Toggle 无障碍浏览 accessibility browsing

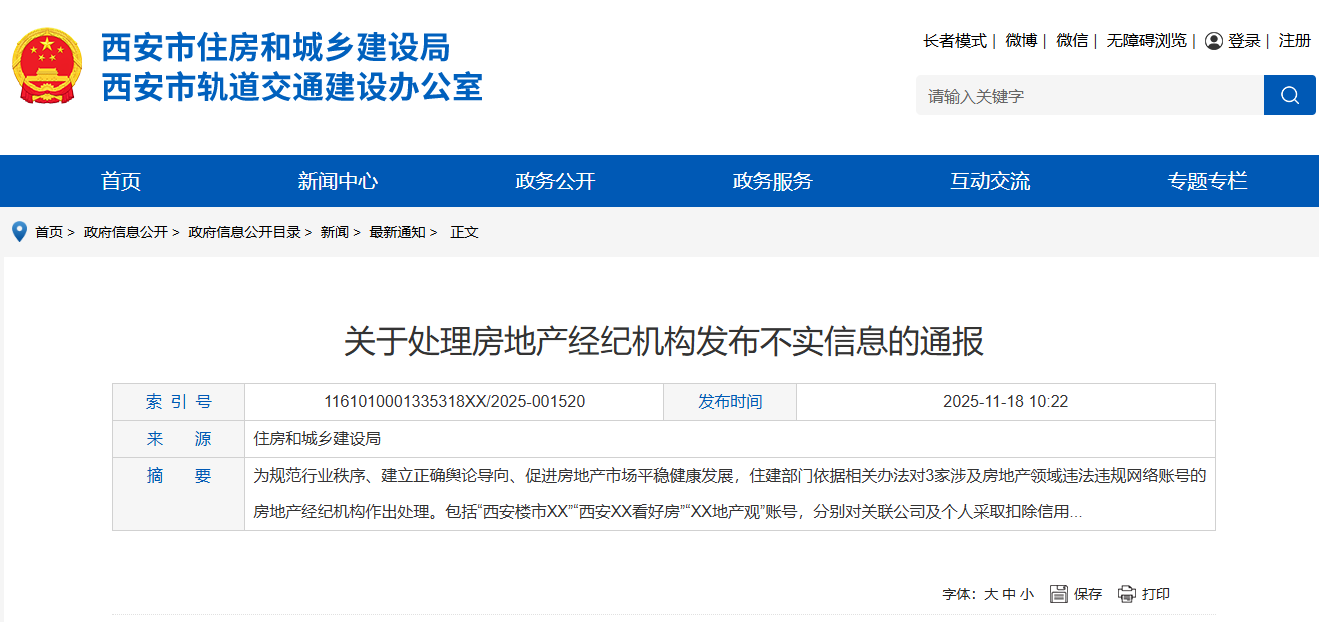point(1146,41)
